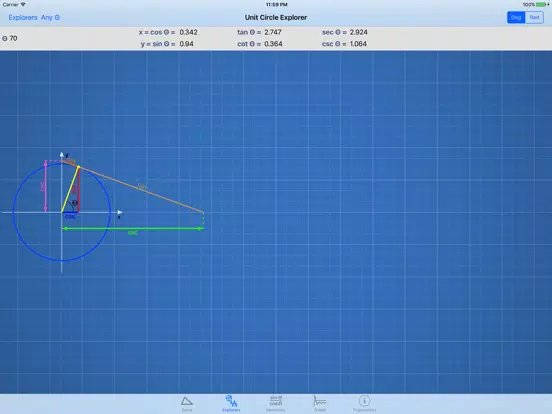Edit the Θ angle value 70
Screen dimensions: 552x414
coord(13,38)
